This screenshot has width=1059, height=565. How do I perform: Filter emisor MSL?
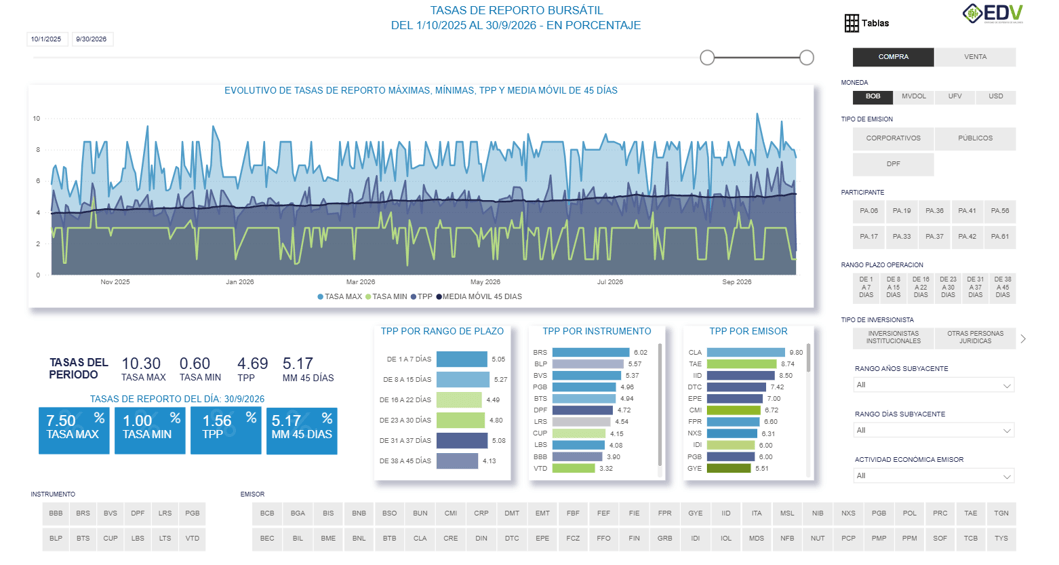click(x=787, y=514)
